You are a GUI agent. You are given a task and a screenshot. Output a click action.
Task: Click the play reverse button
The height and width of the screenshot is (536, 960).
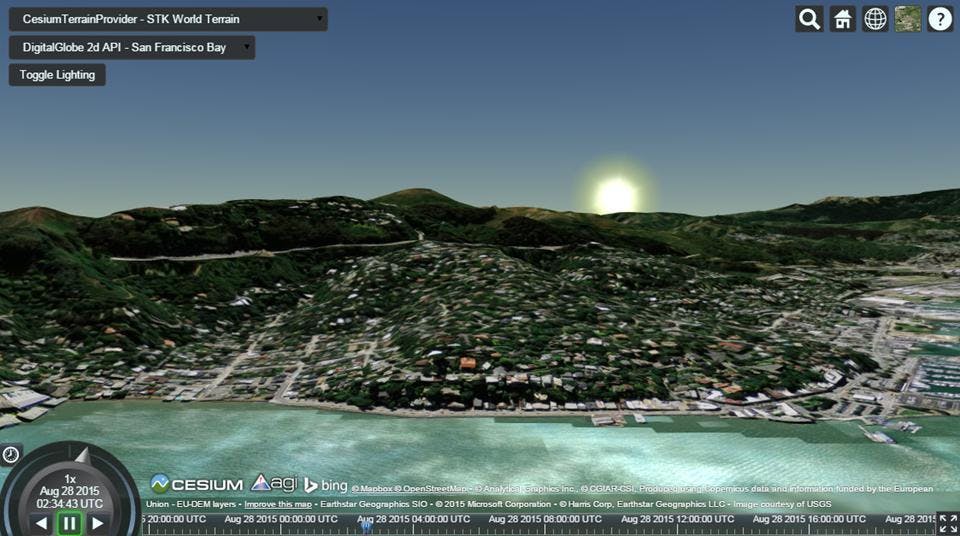[x=41, y=524]
